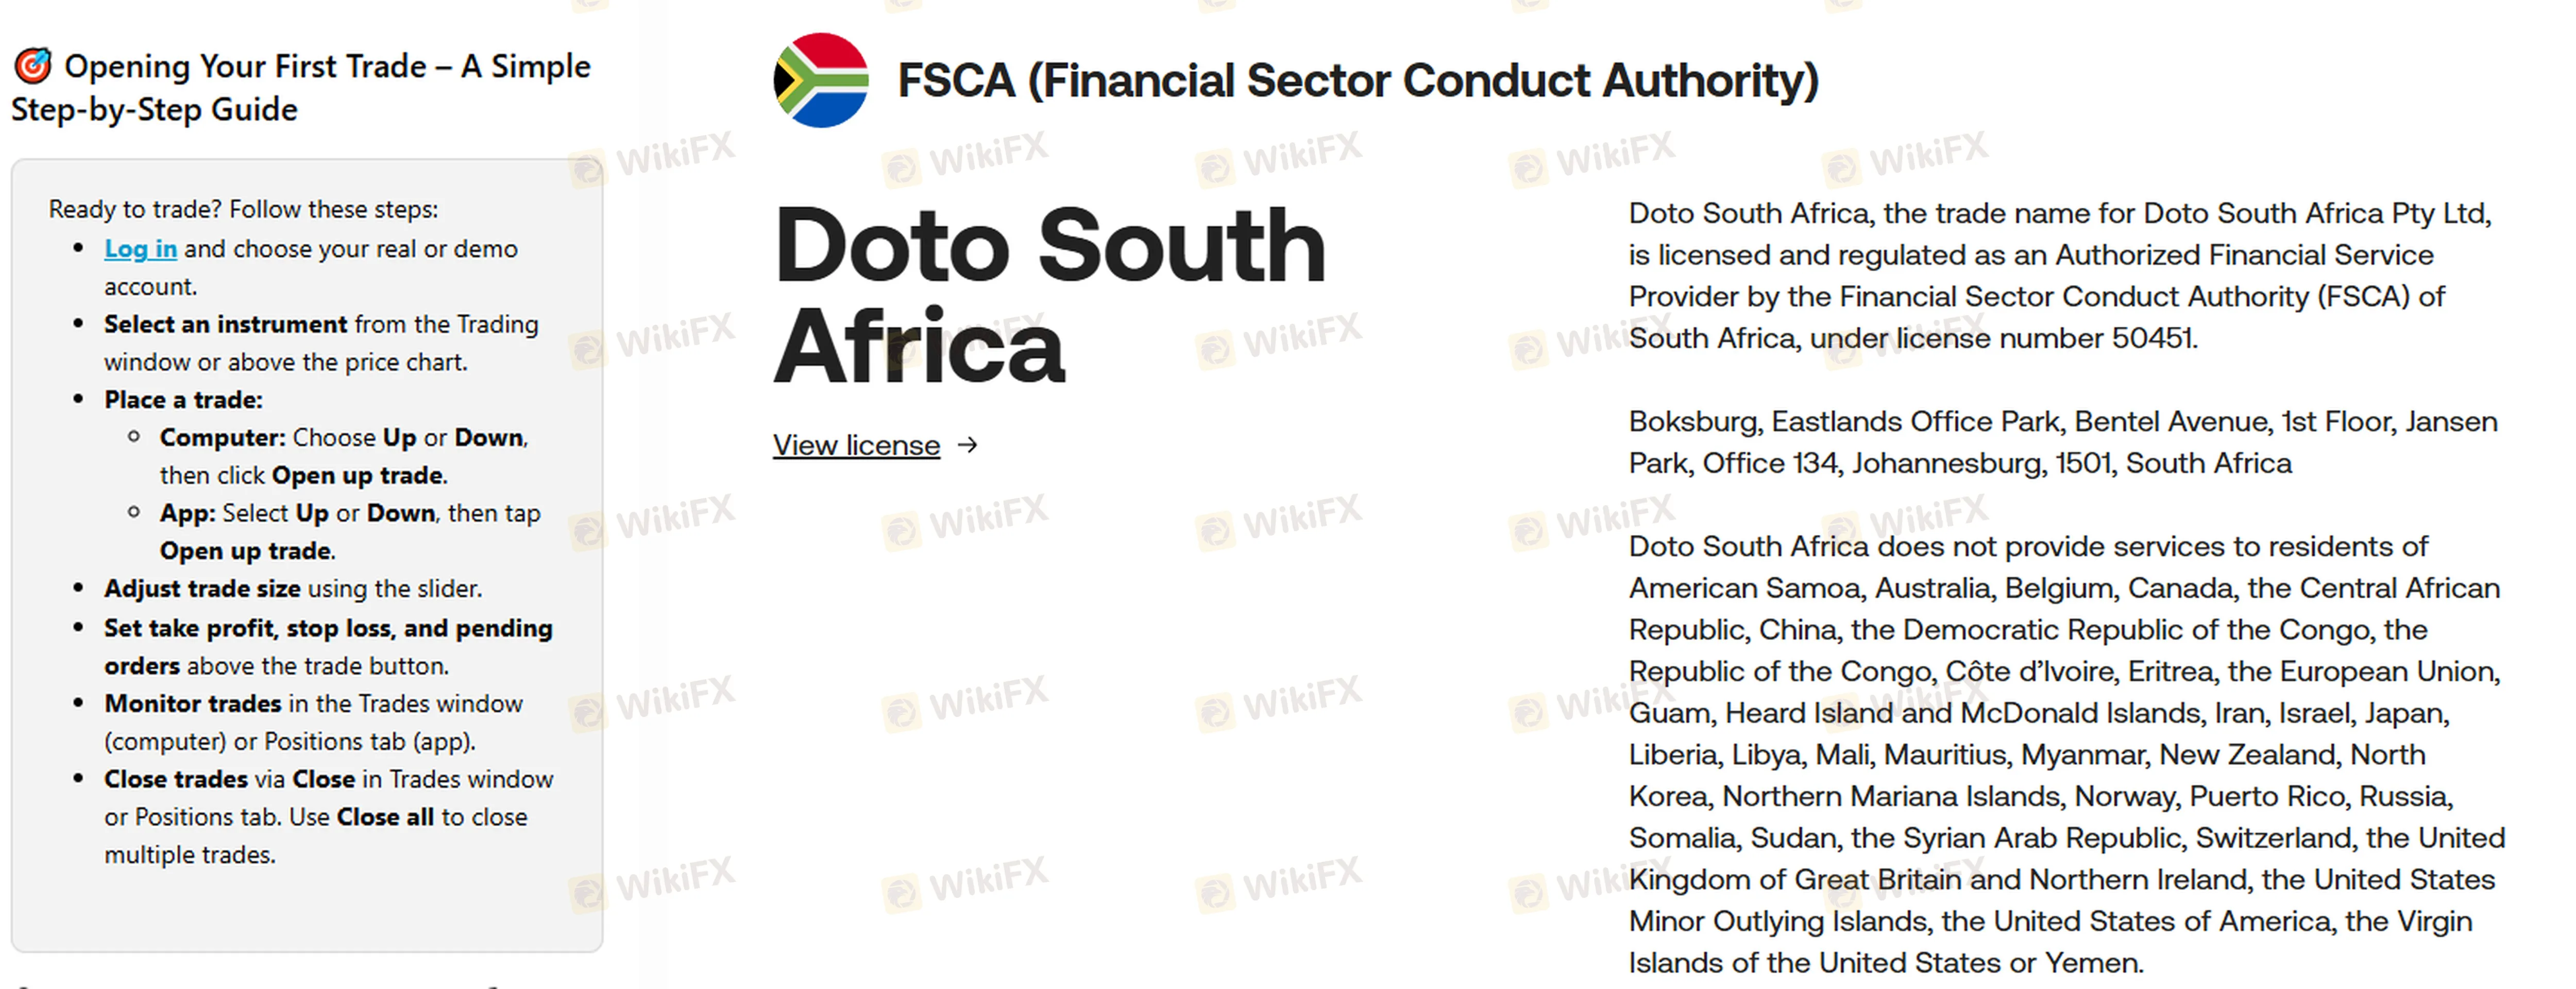Image resolution: width=2576 pixels, height=989 pixels.
Task: Click the target emoji beside Opening Your First Trade
Action: click(x=33, y=66)
